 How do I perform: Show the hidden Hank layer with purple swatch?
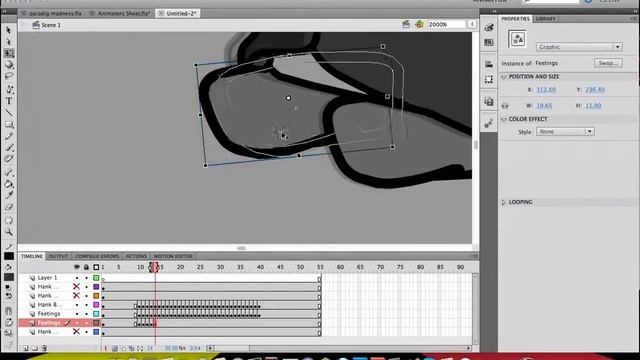point(76,287)
